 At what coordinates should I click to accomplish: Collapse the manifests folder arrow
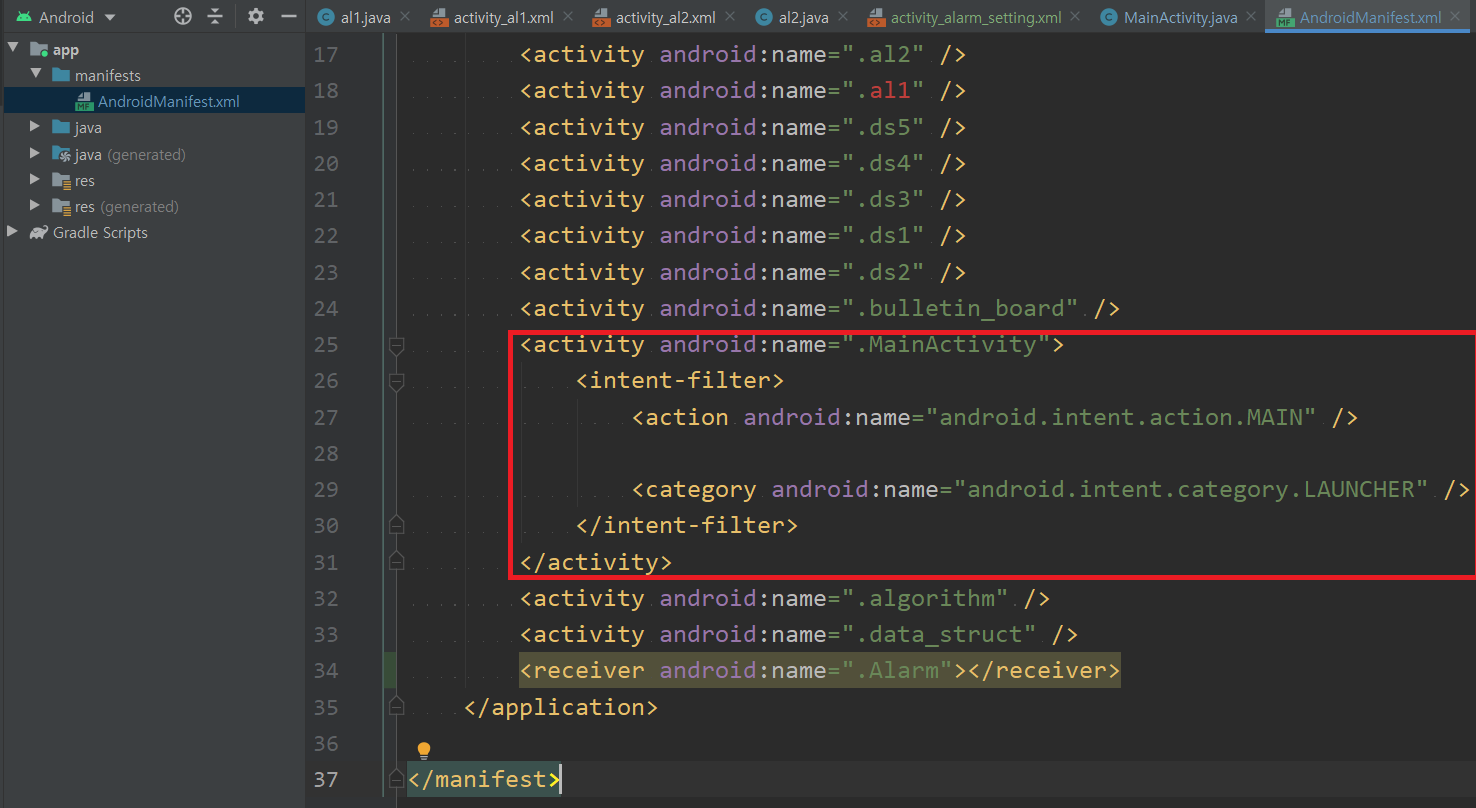[35, 75]
